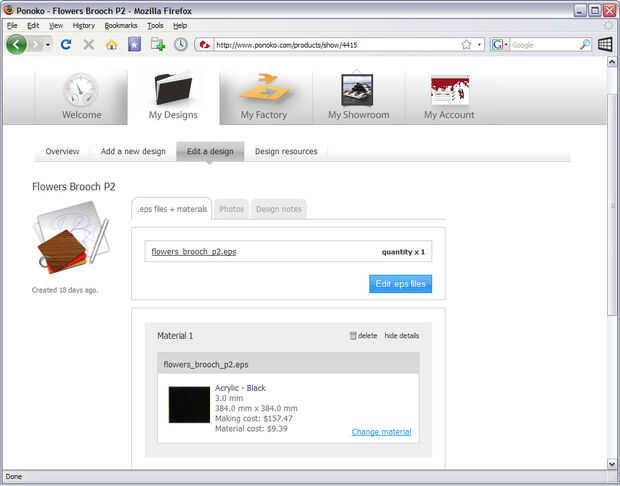620x486 pixels.
Task: Click the scrollbar down arrow
Action: pyautogui.click(x=612, y=464)
